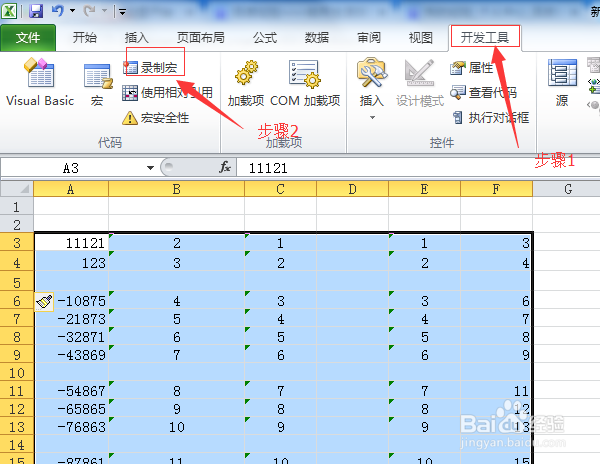Select cell containing -54867

click(72, 391)
